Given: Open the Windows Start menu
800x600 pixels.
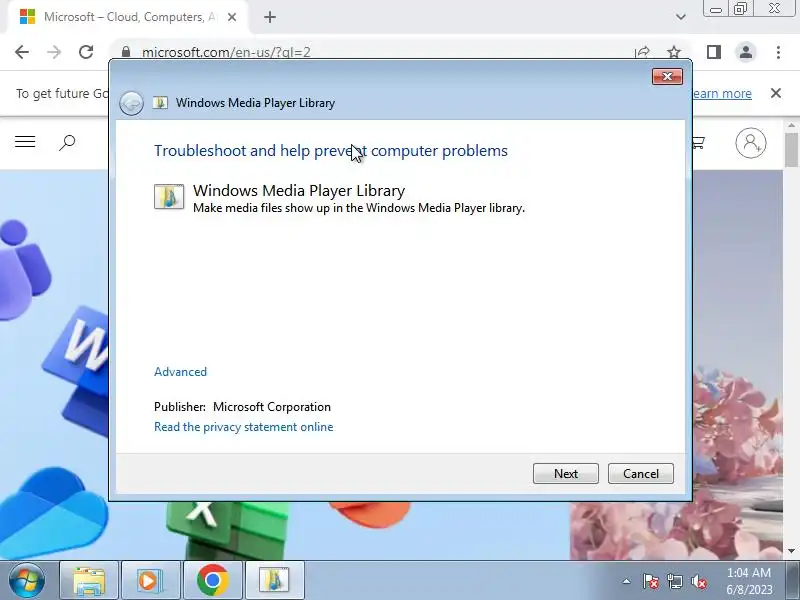Looking at the screenshot, I should coord(26,580).
